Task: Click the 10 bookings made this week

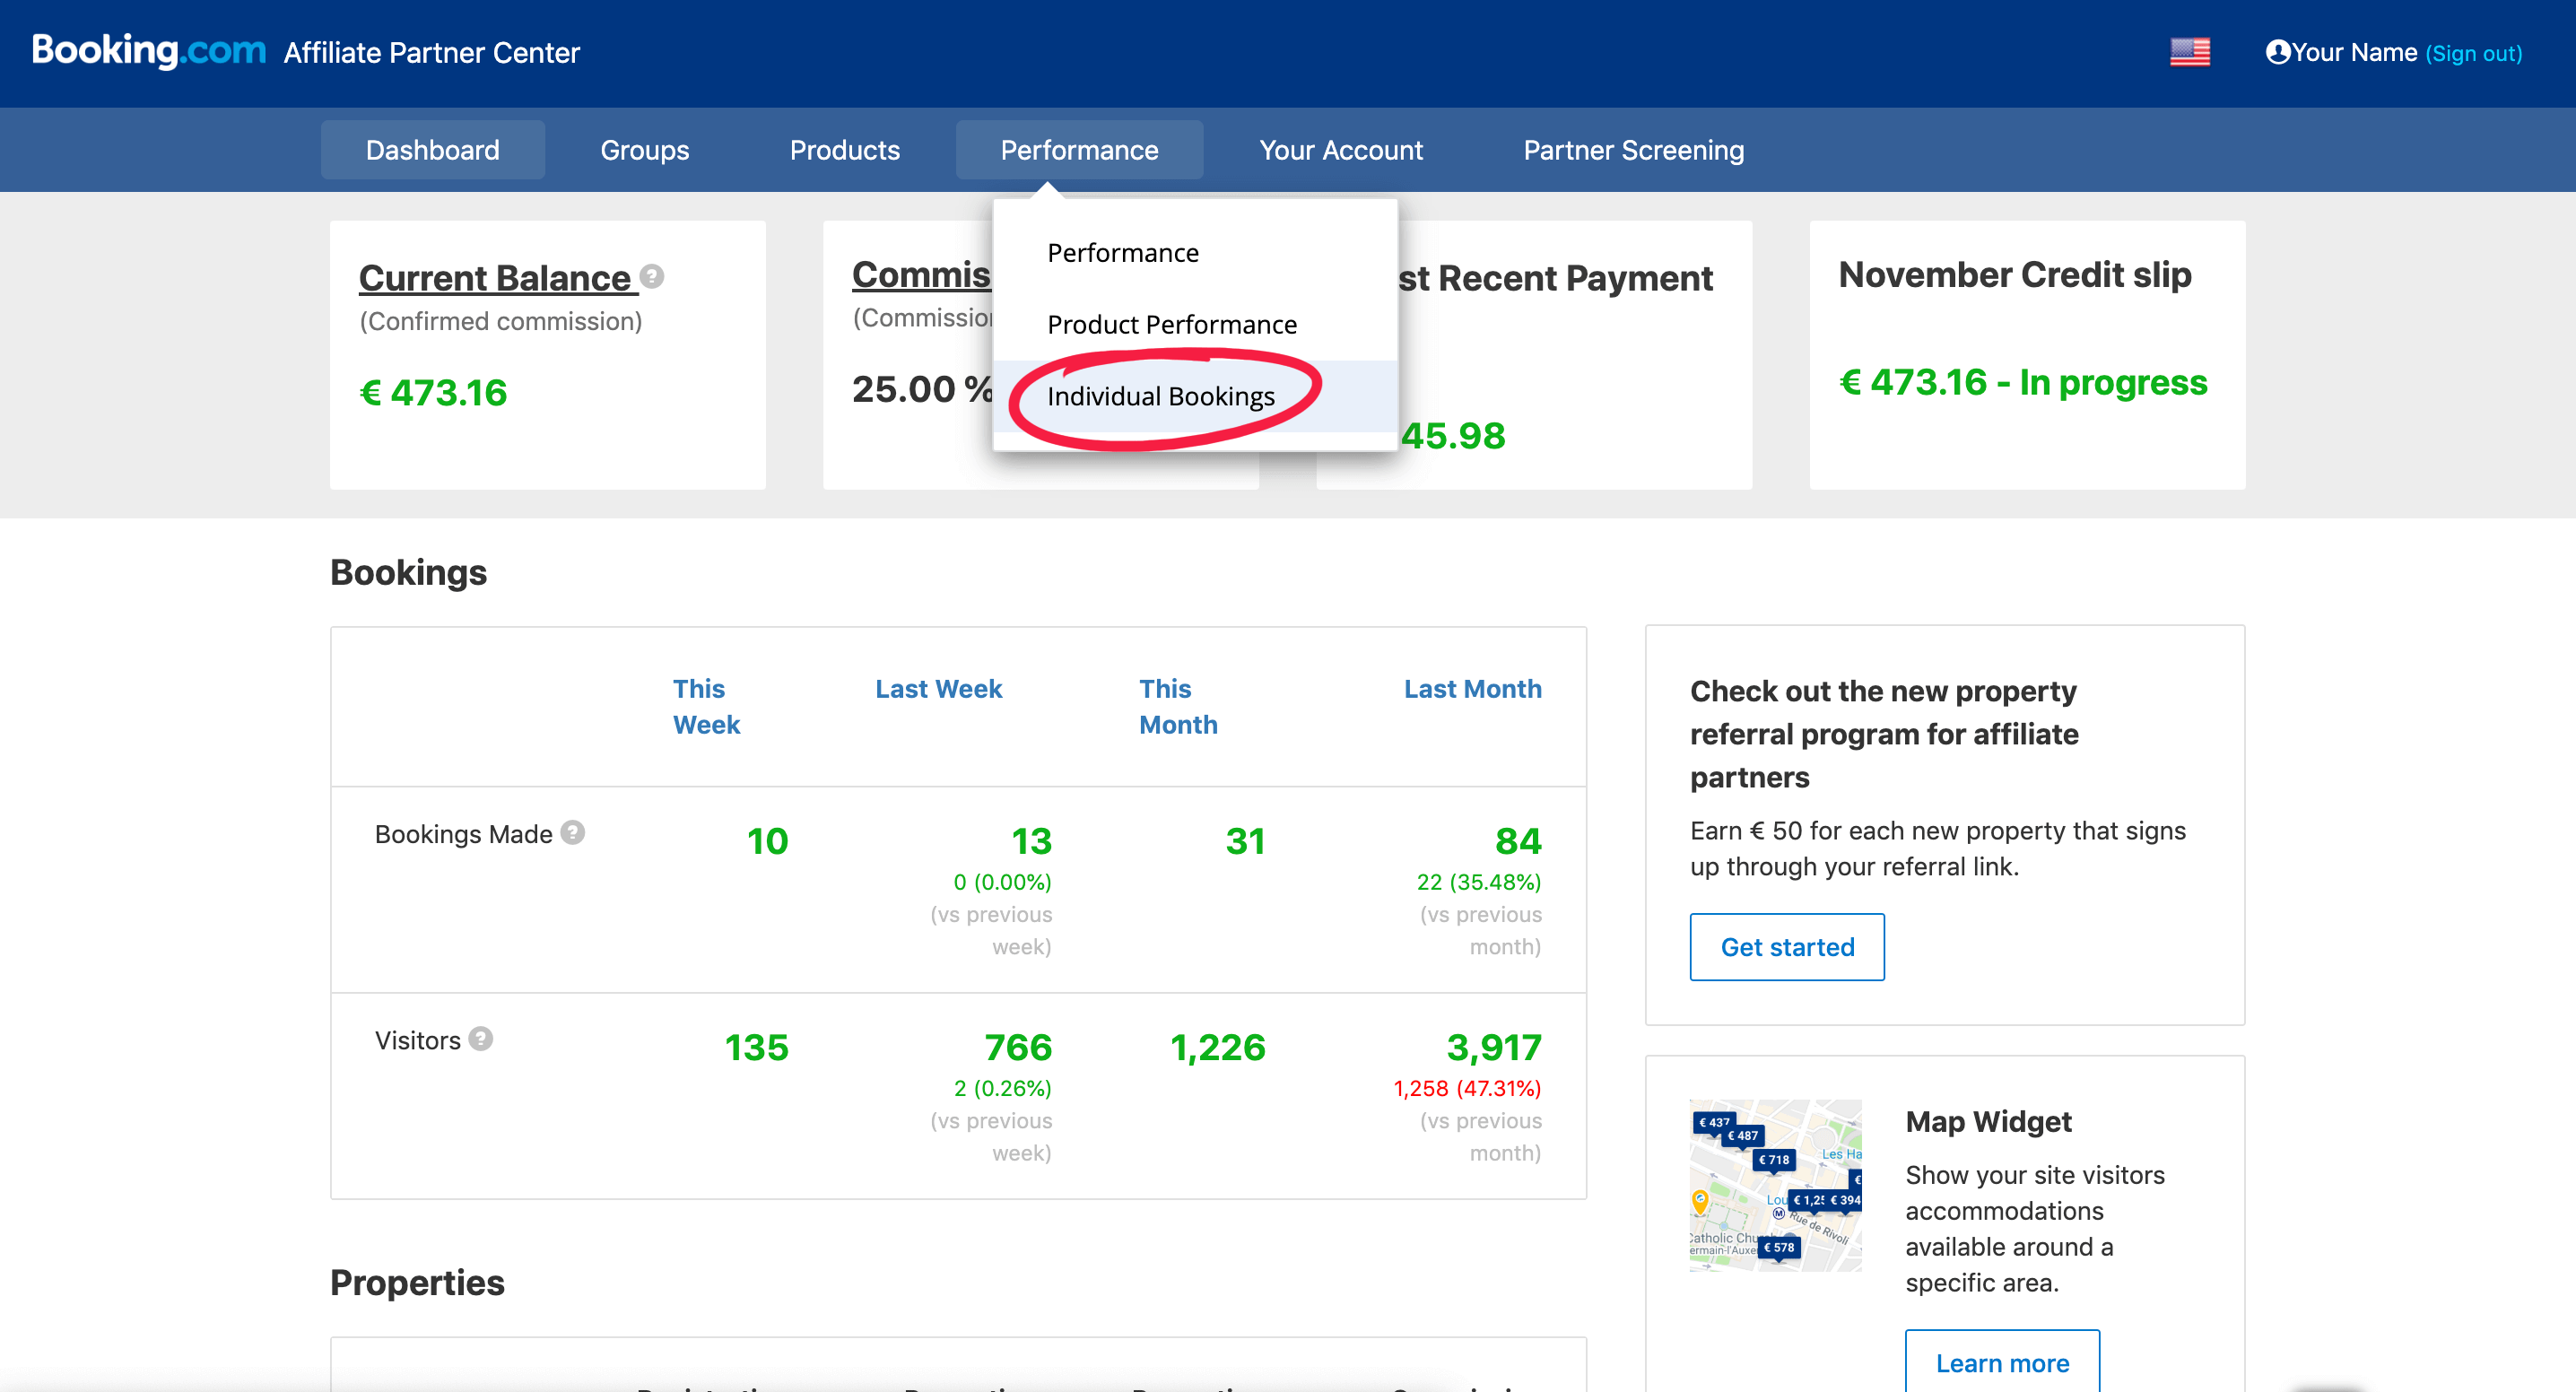Action: pos(767,841)
